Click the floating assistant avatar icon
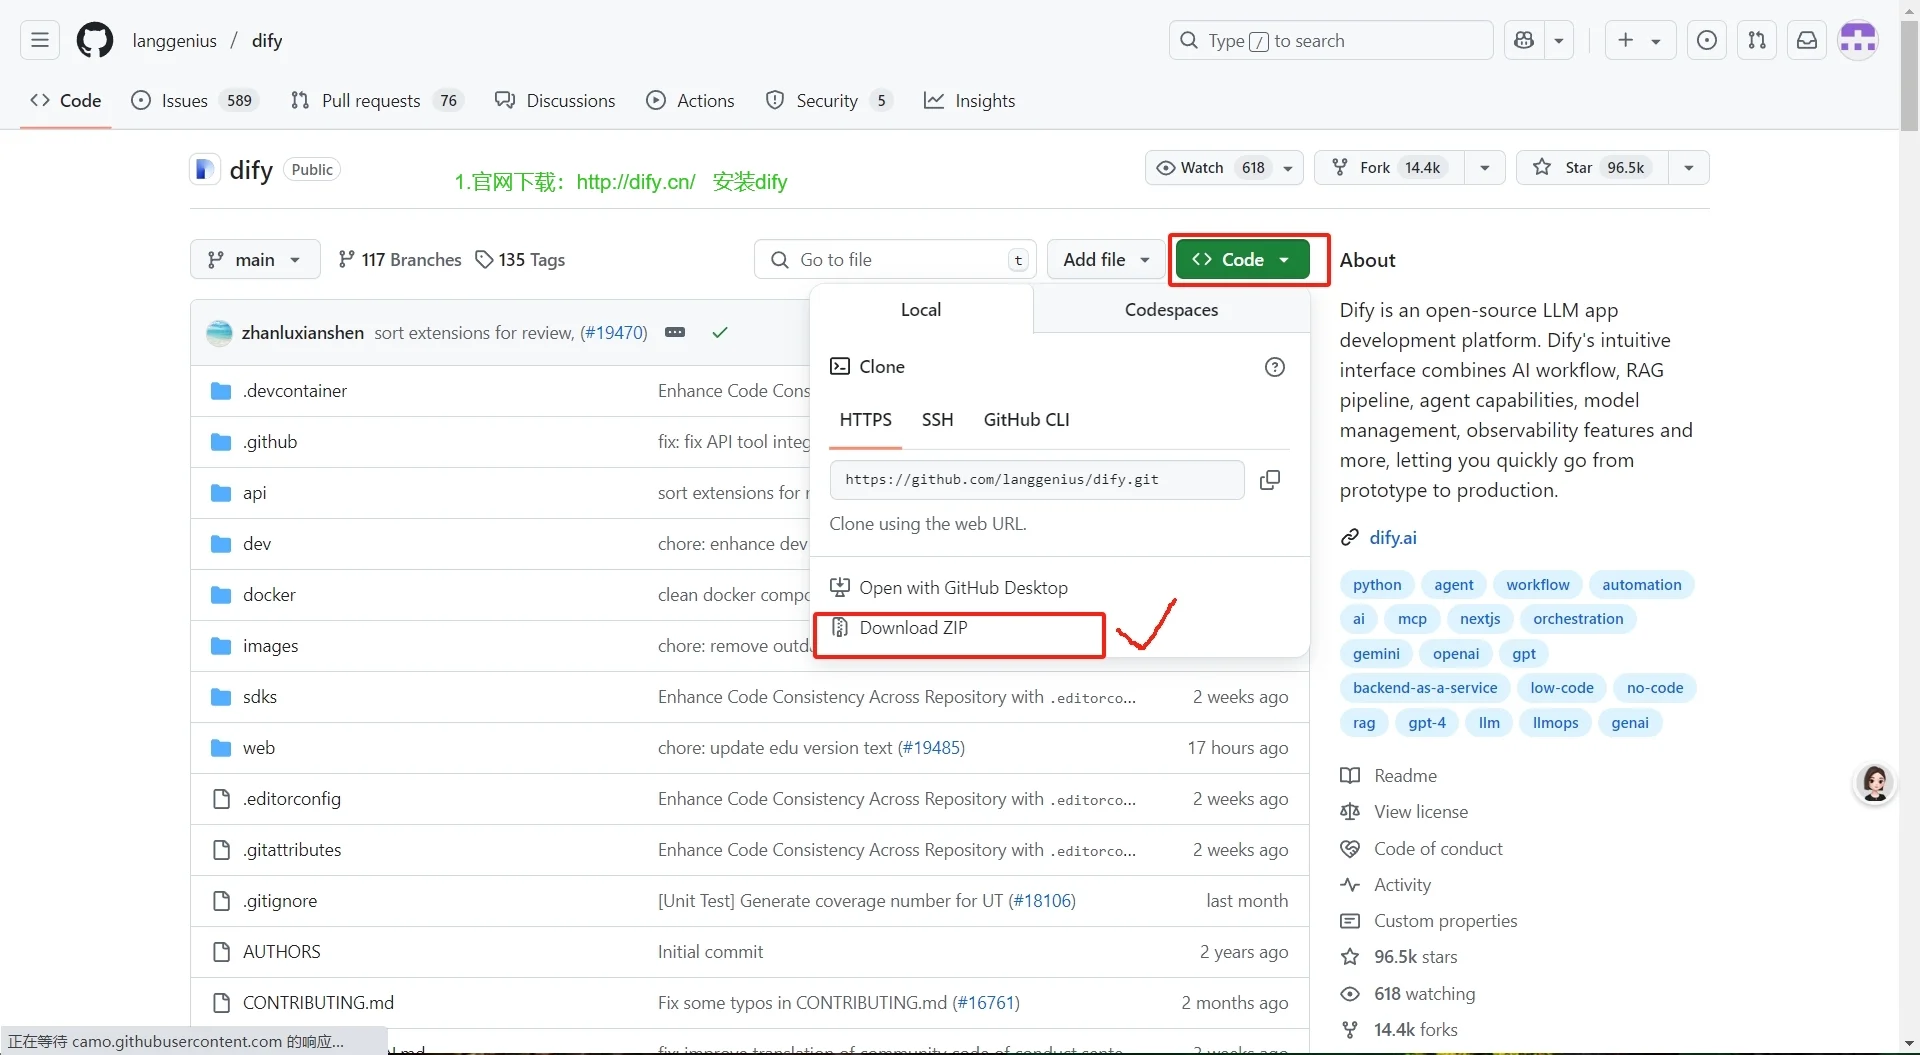This screenshot has height=1055, width=1920. point(1875,783)
